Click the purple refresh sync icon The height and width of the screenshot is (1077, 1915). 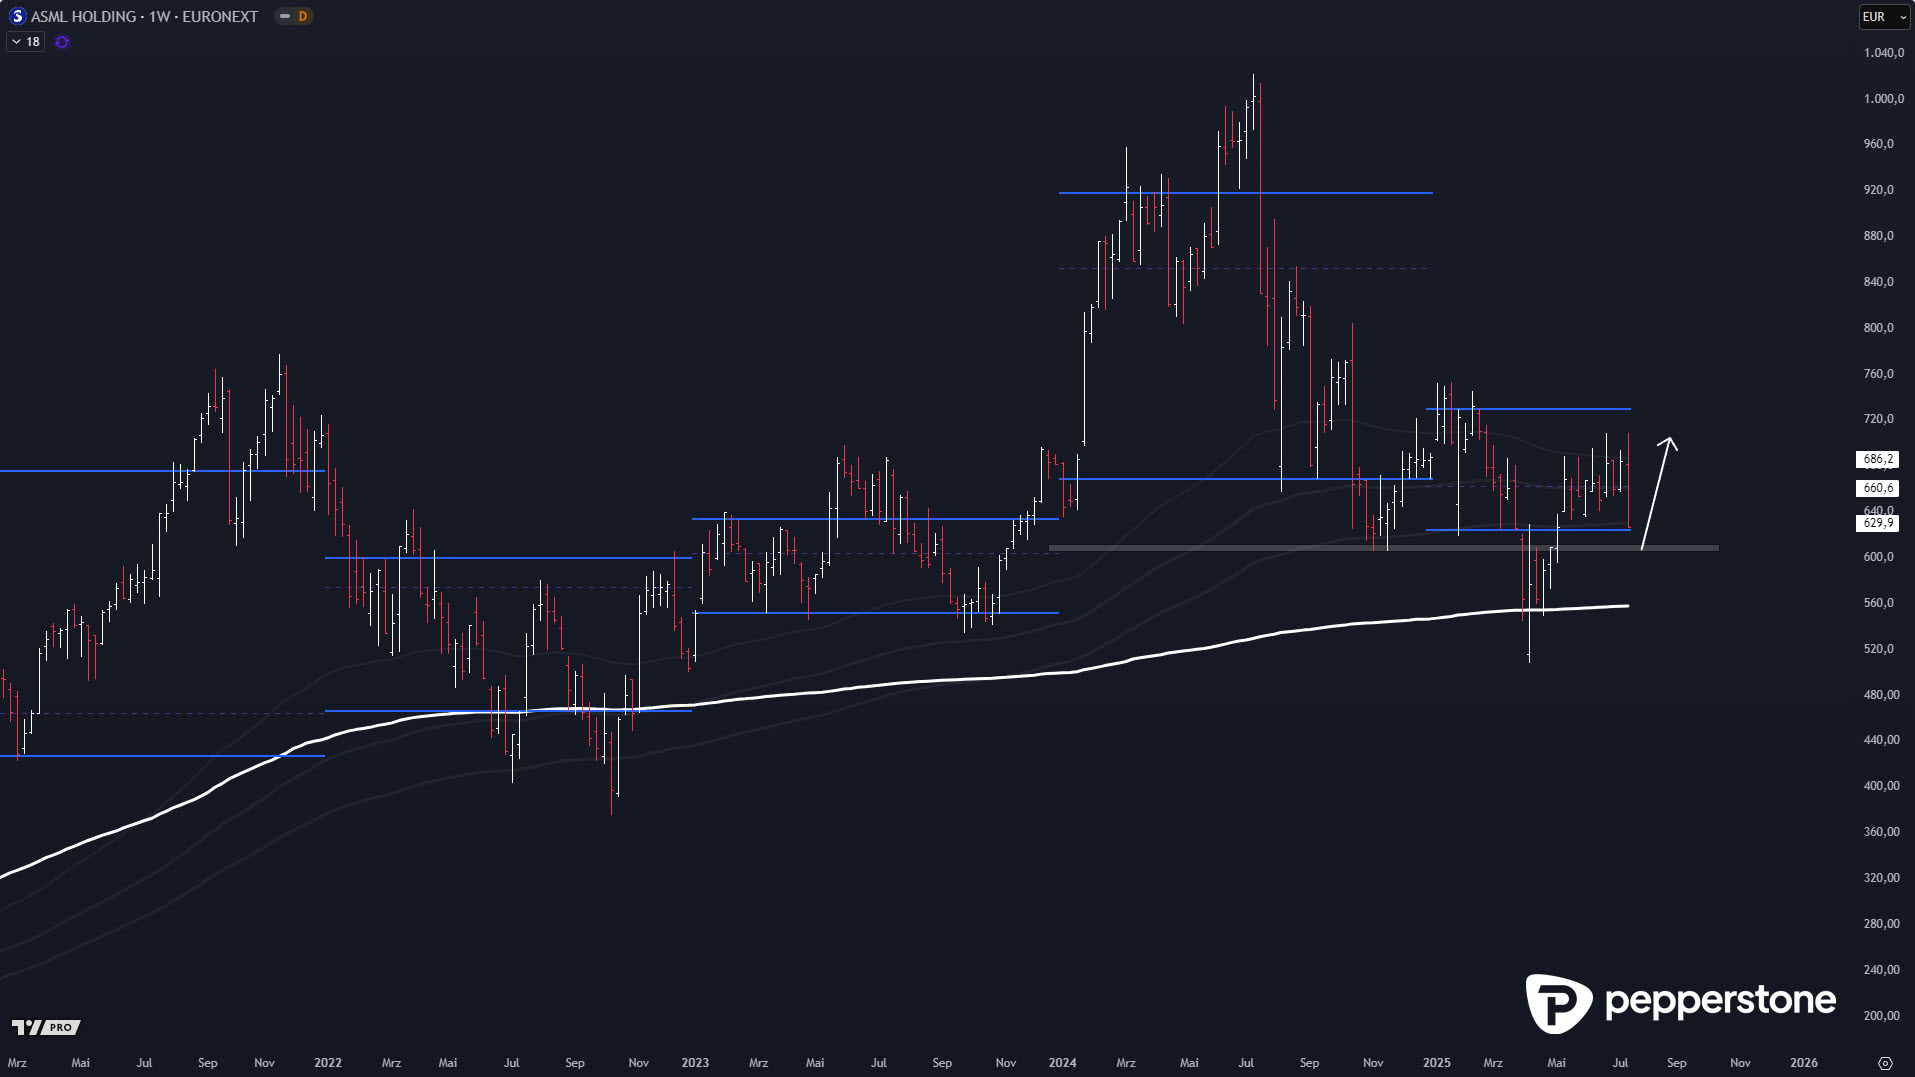pos(62,42)
